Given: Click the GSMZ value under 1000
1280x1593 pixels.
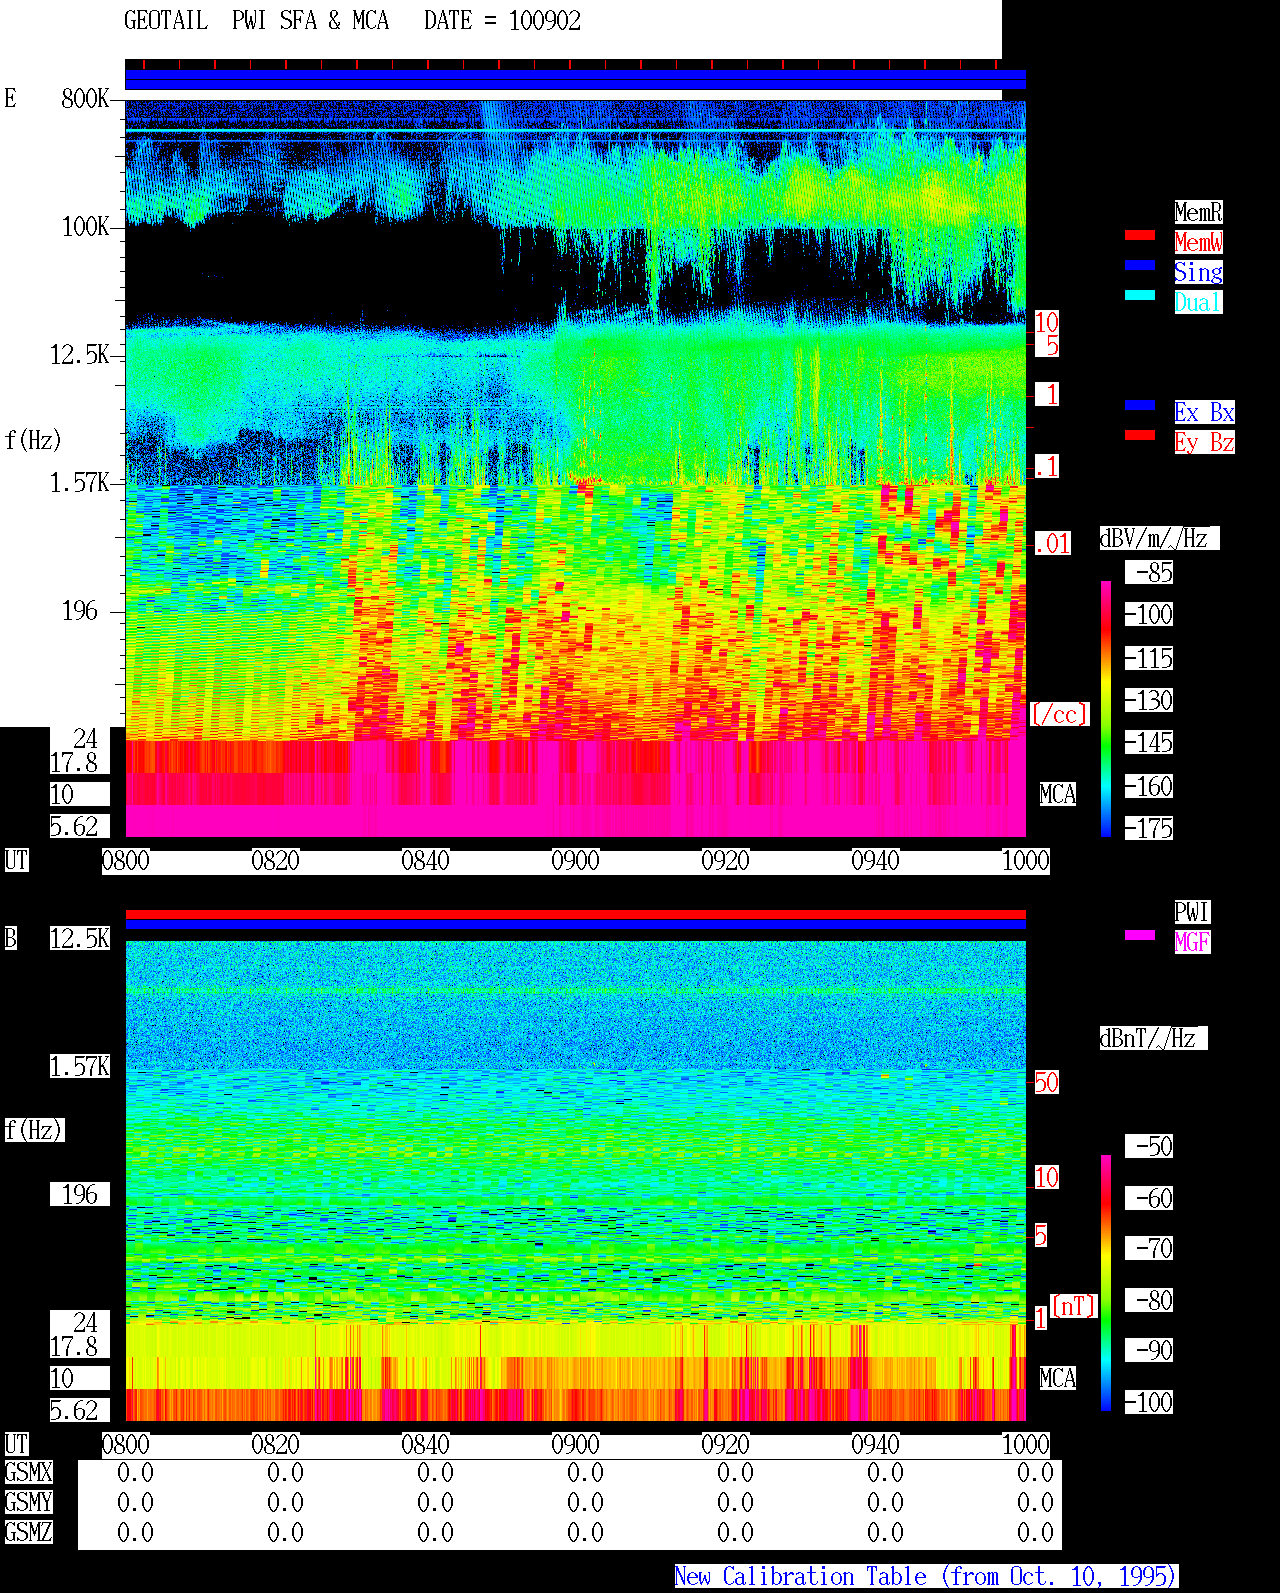Looking at the screenshot, I should (x=1035, y=1532).
